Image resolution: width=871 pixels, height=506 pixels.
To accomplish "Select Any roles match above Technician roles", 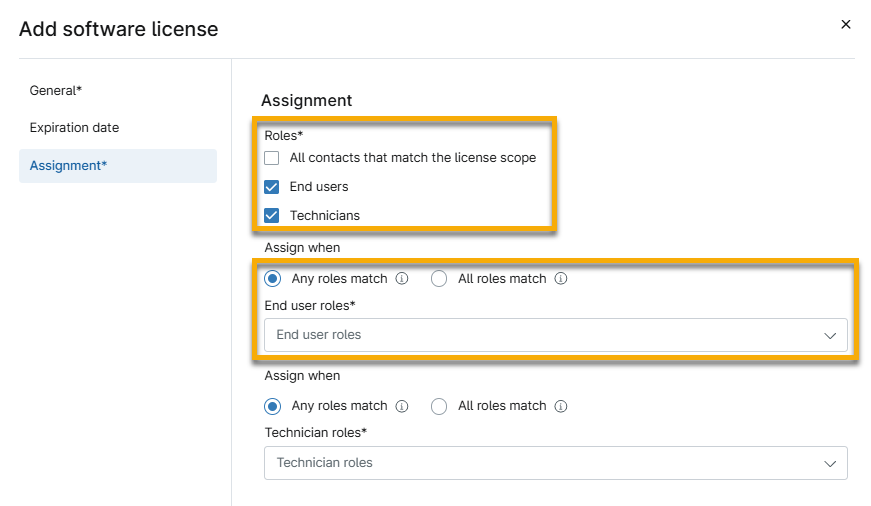I will (273, 407).
